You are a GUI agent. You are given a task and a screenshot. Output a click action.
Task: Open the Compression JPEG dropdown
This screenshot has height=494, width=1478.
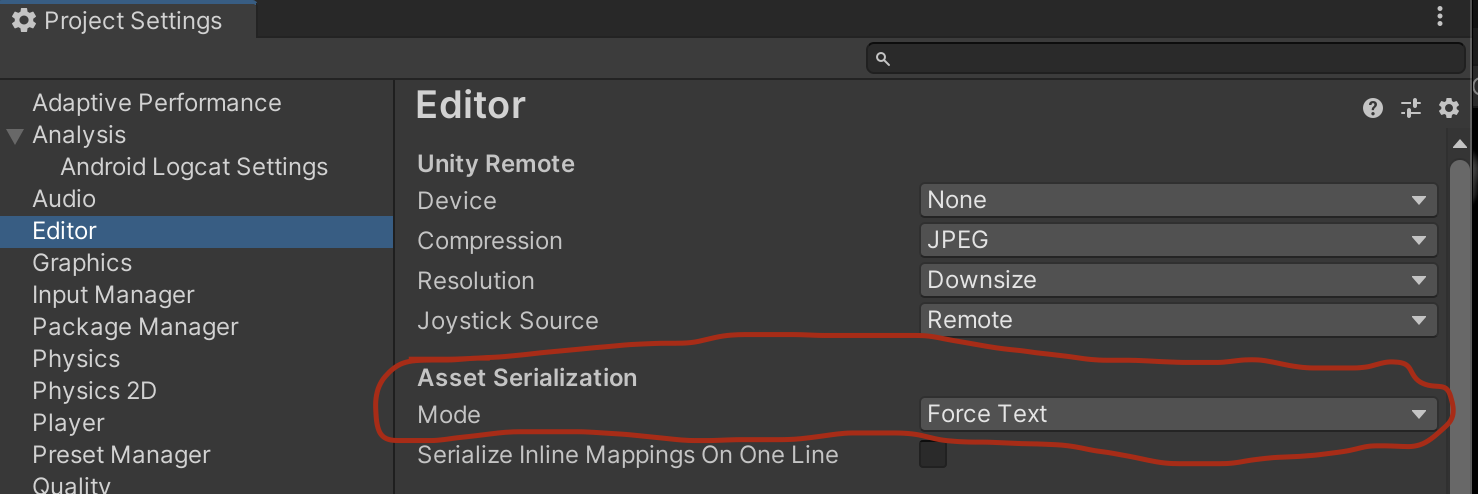[x=1178, y=240]
